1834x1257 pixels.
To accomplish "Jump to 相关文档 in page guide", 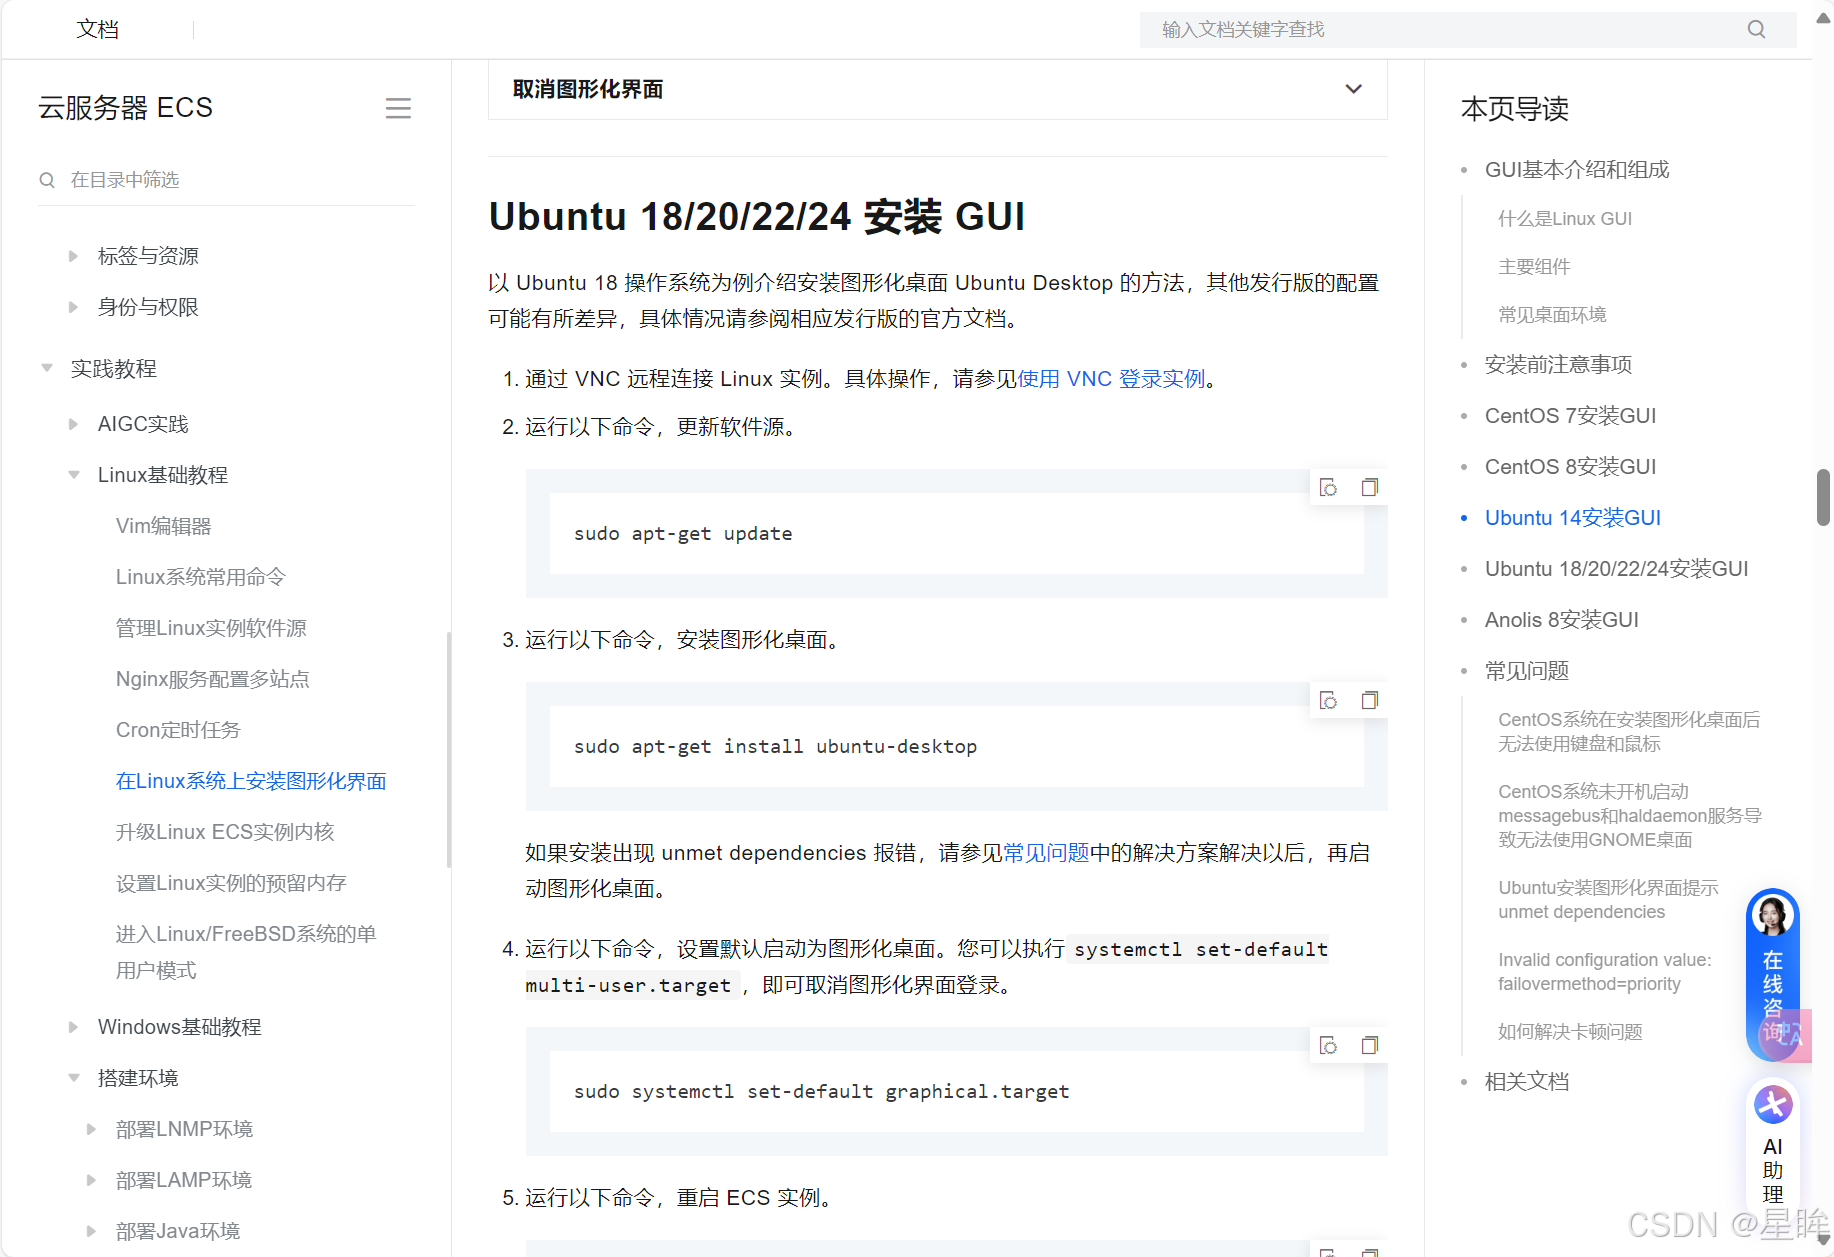I will [x=1526, y=1082].
